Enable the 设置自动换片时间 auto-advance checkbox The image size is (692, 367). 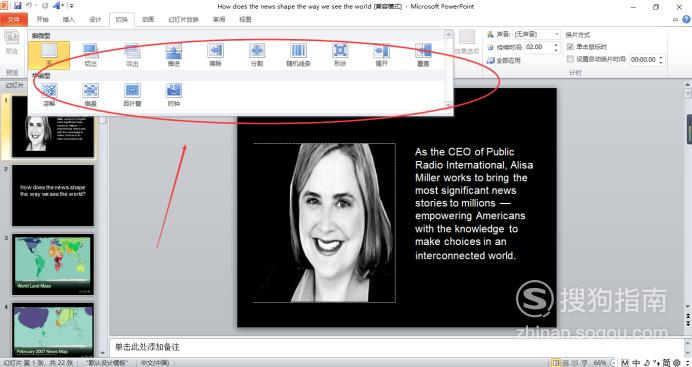[x=570, y=59]
